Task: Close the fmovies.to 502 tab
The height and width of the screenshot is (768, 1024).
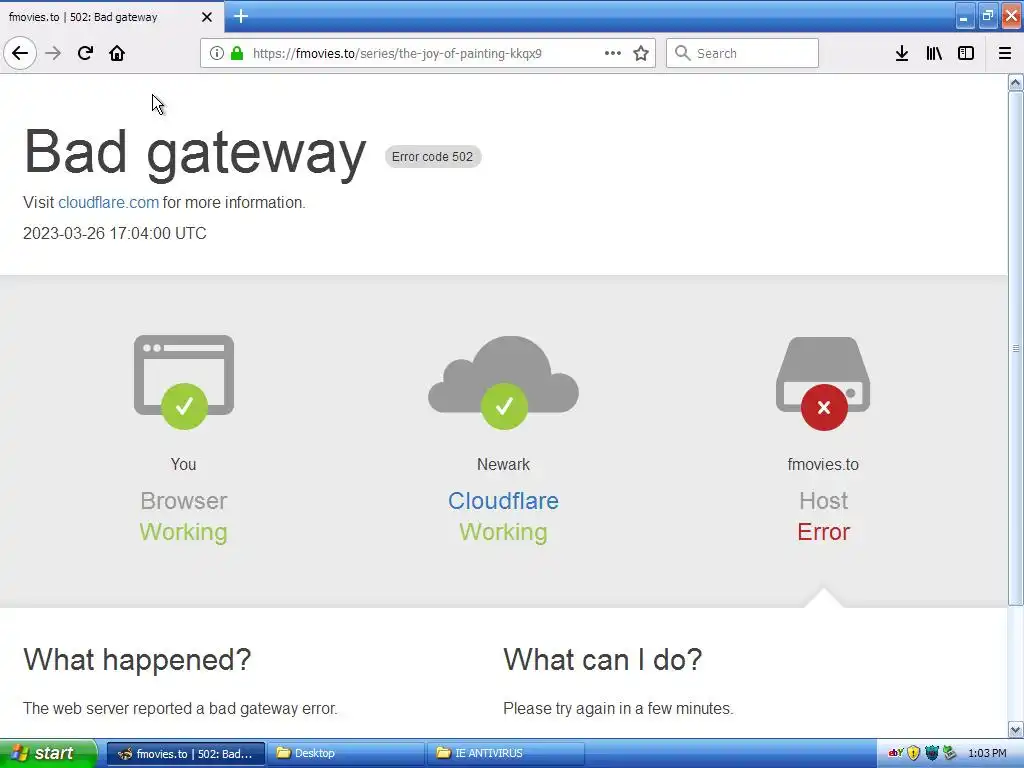Action: point(206,17)
